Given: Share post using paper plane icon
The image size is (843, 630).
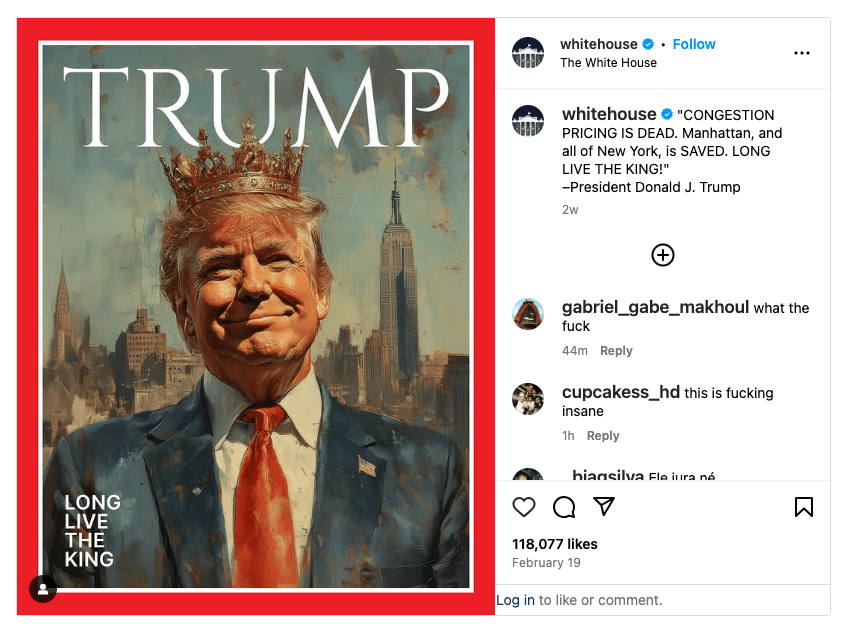Looking at the screenshot, I should pos(604,506).
